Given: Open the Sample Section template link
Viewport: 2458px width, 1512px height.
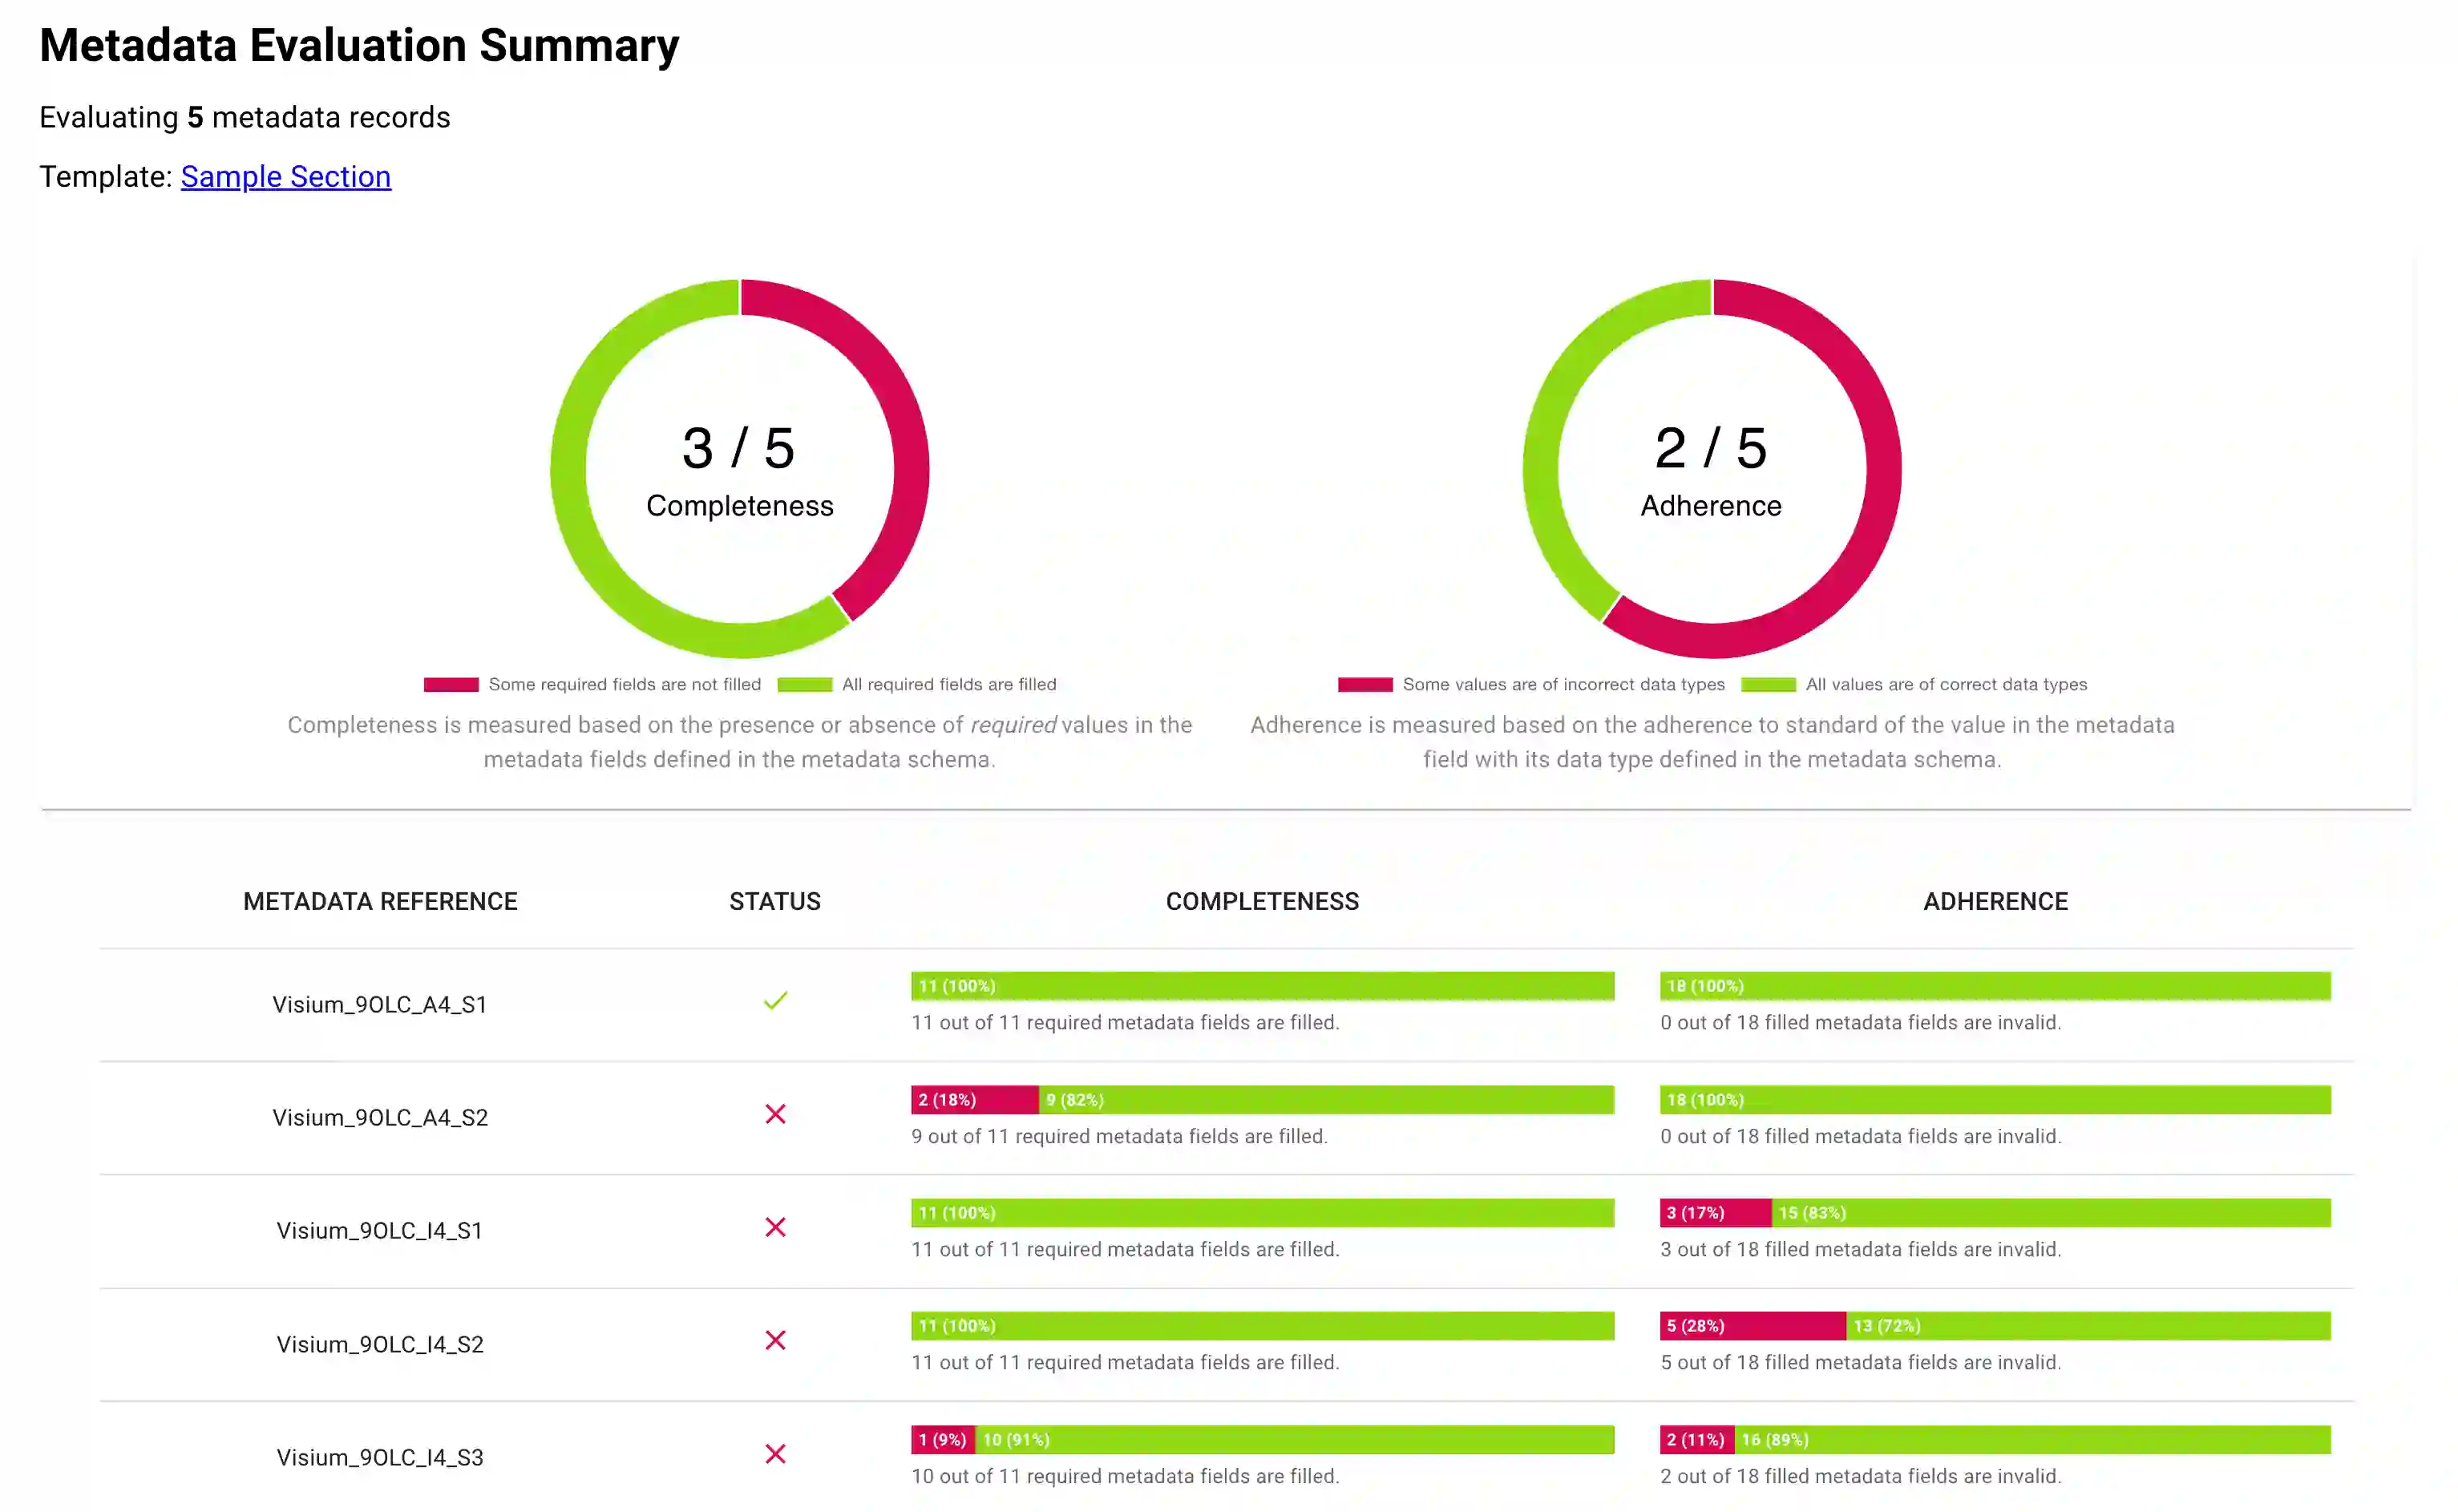Looking at the screenshot, I should [x=285, y=177].
